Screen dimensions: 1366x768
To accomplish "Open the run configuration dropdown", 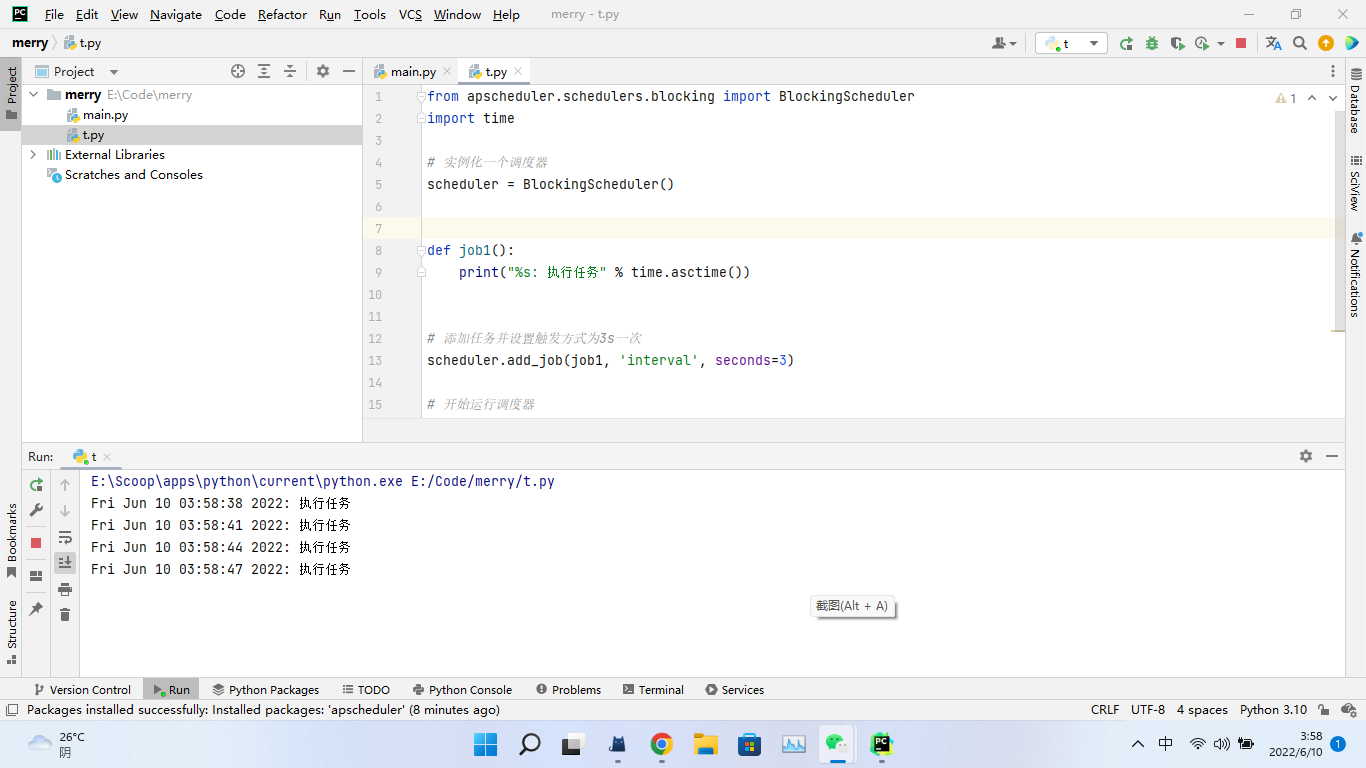I will (1095, 43).
